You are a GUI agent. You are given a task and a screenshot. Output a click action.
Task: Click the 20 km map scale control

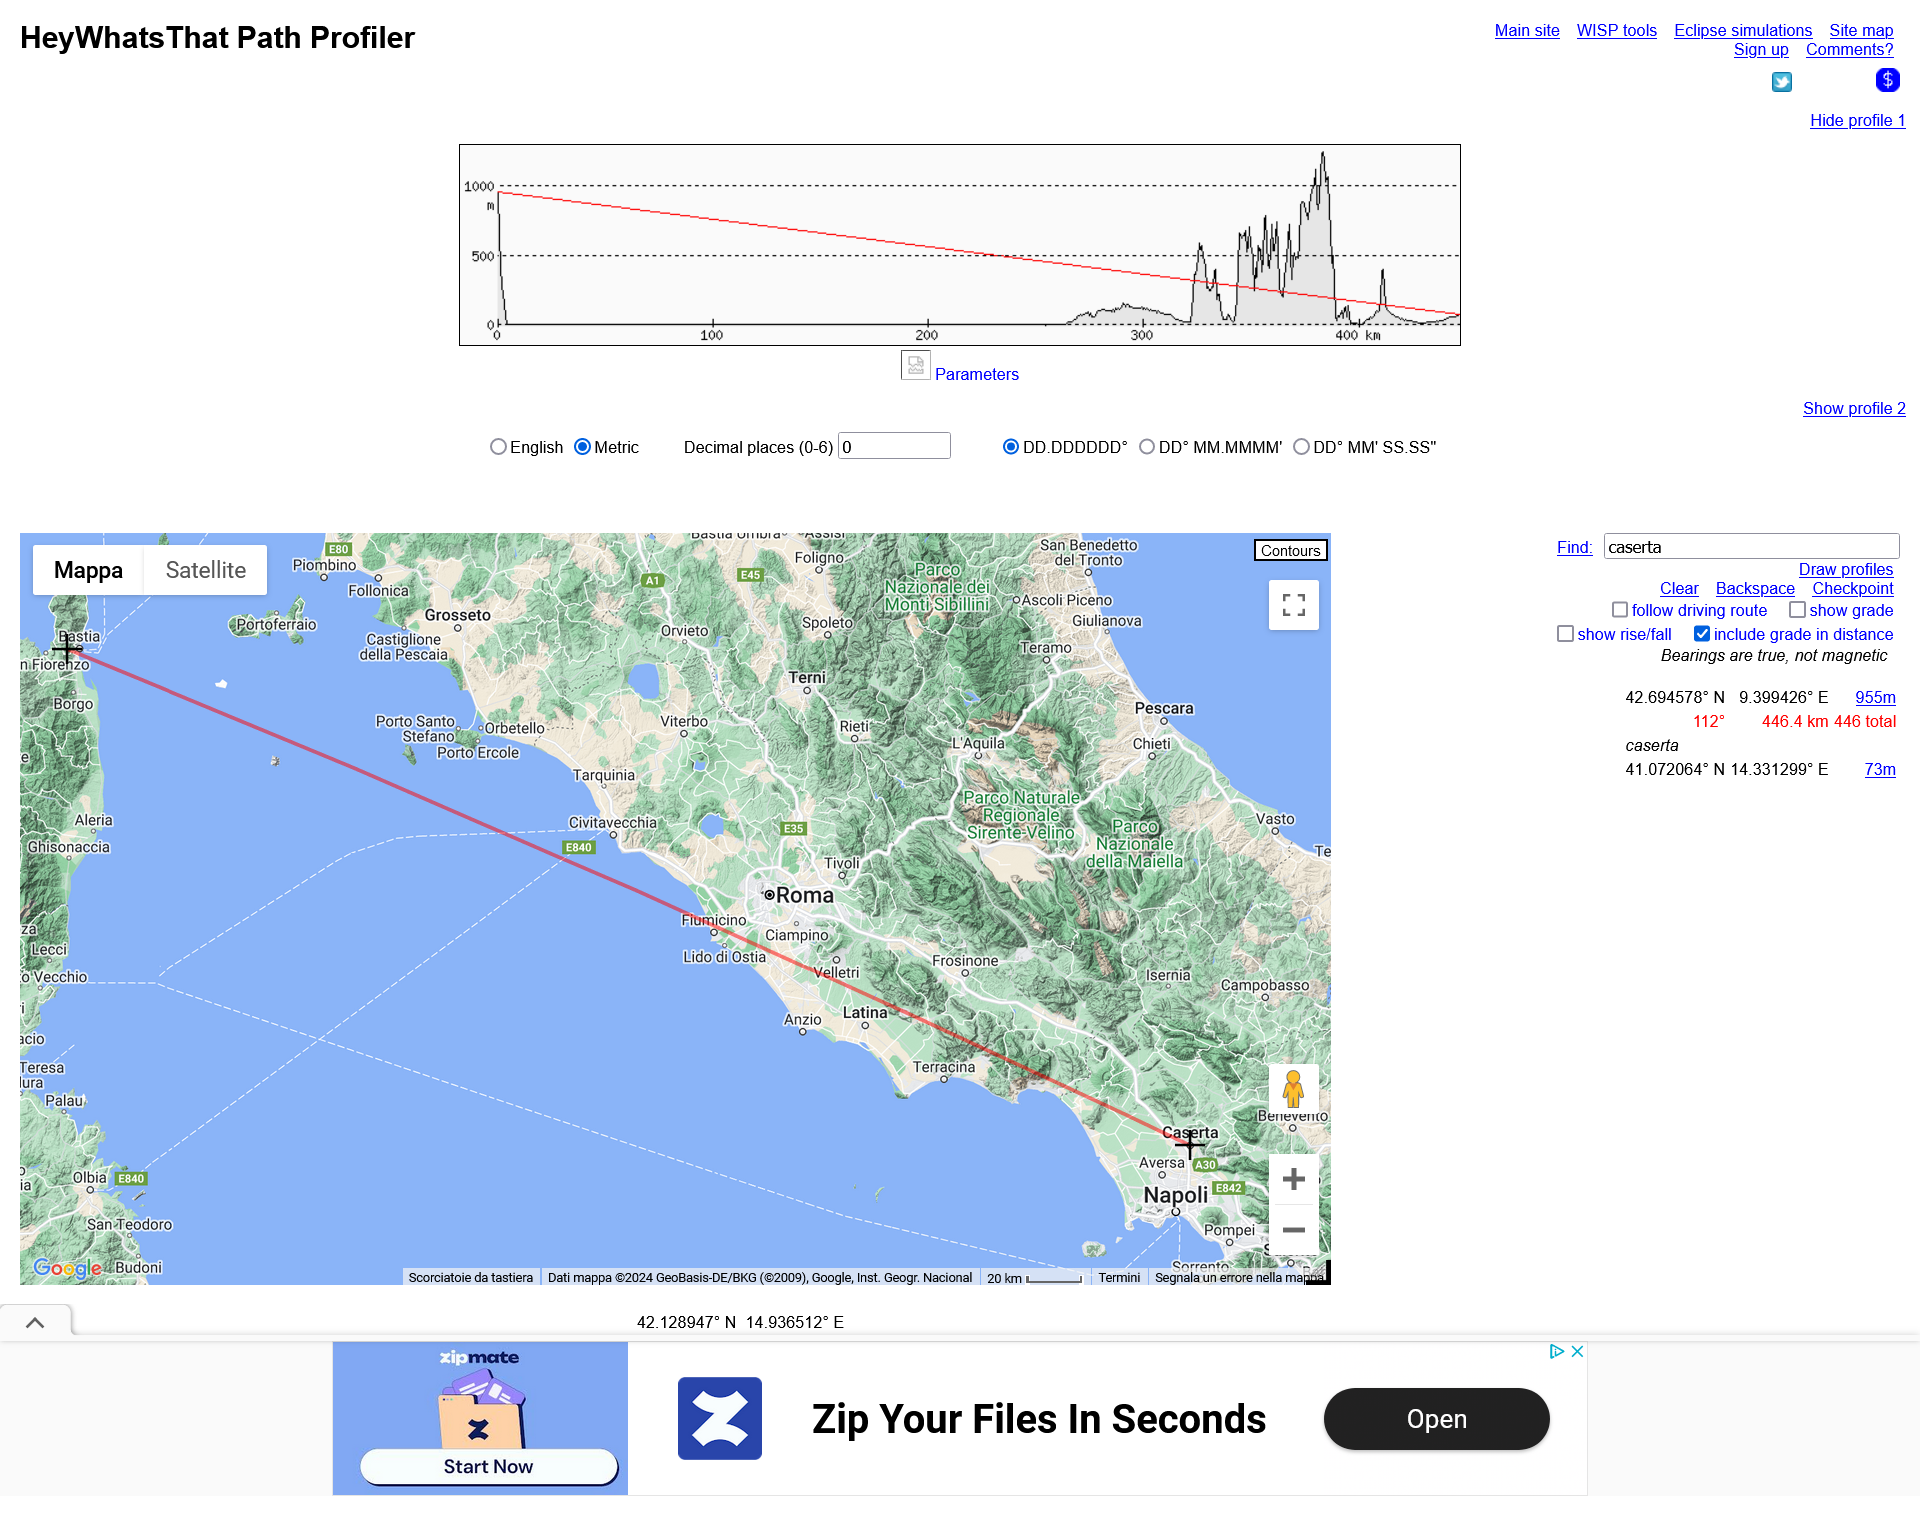(1034, 1278)
